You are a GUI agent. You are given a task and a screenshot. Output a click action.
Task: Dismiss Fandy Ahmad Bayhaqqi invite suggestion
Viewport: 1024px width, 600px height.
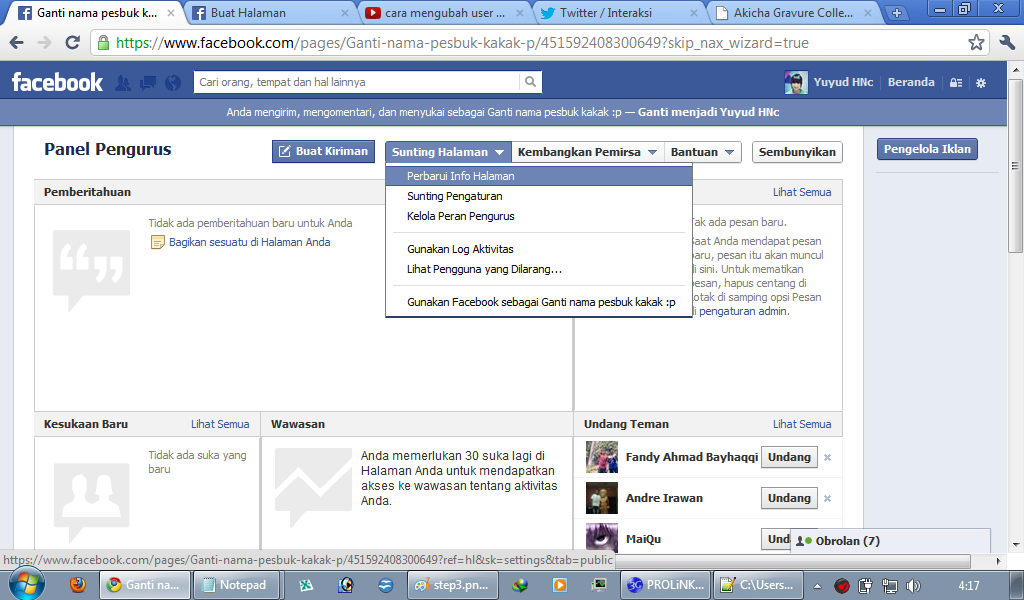point(827,458)
